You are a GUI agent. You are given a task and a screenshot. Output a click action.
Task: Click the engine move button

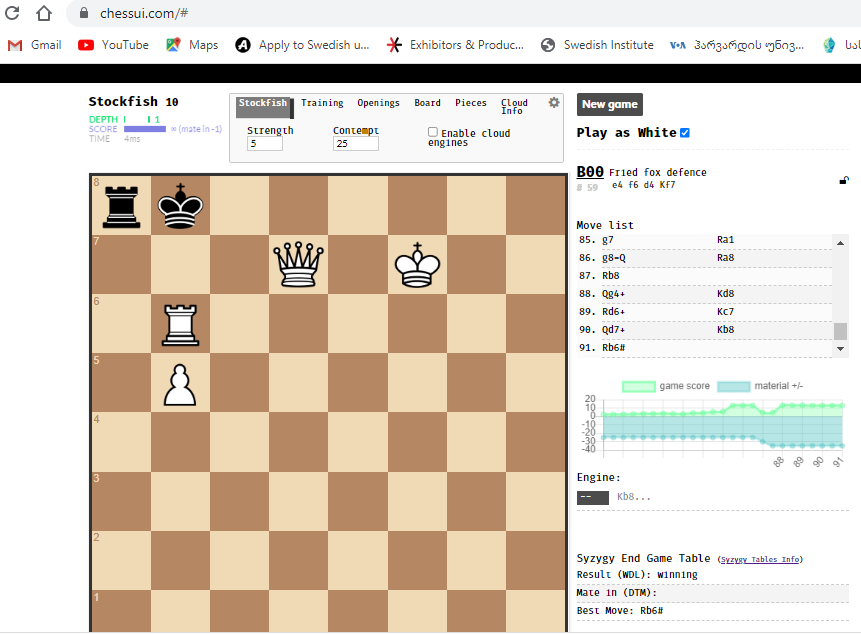click(x=592, y=497)
